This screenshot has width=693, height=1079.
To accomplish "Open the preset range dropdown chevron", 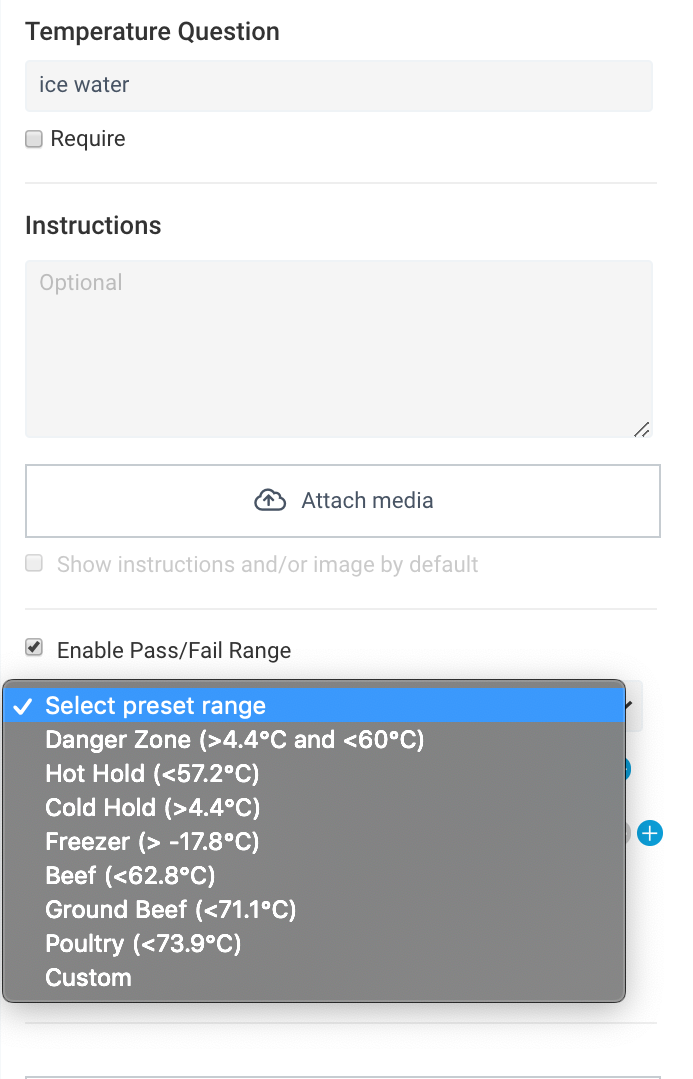I will coord(631,705).
